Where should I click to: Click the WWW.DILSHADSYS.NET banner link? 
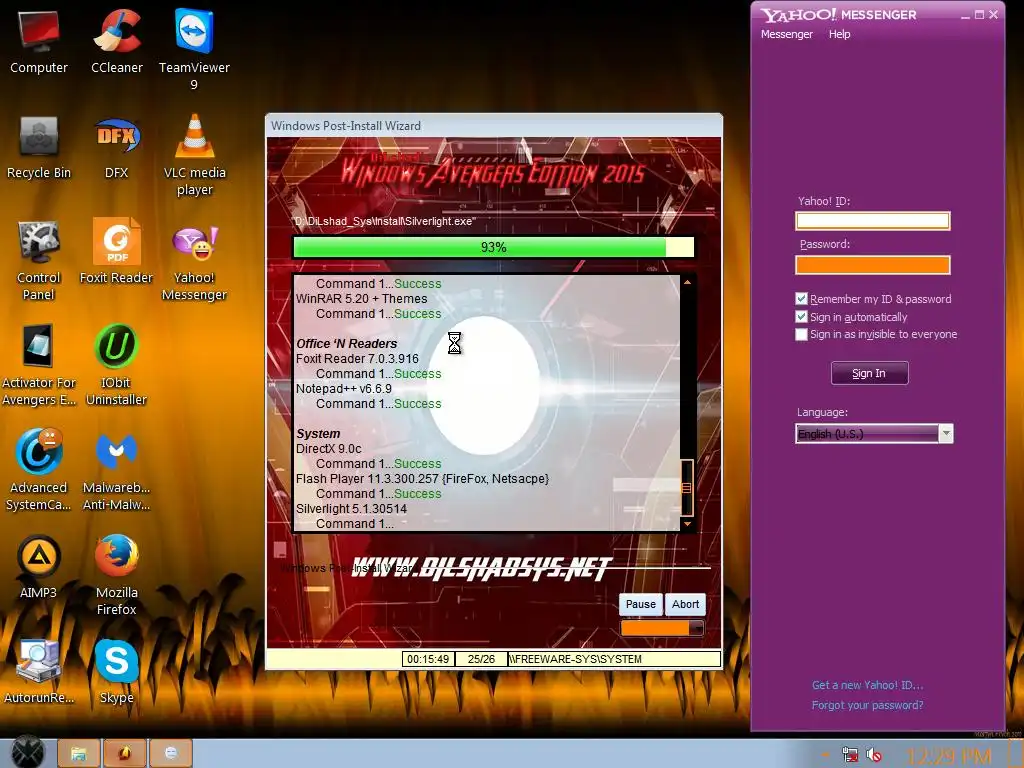click(482, 569)
